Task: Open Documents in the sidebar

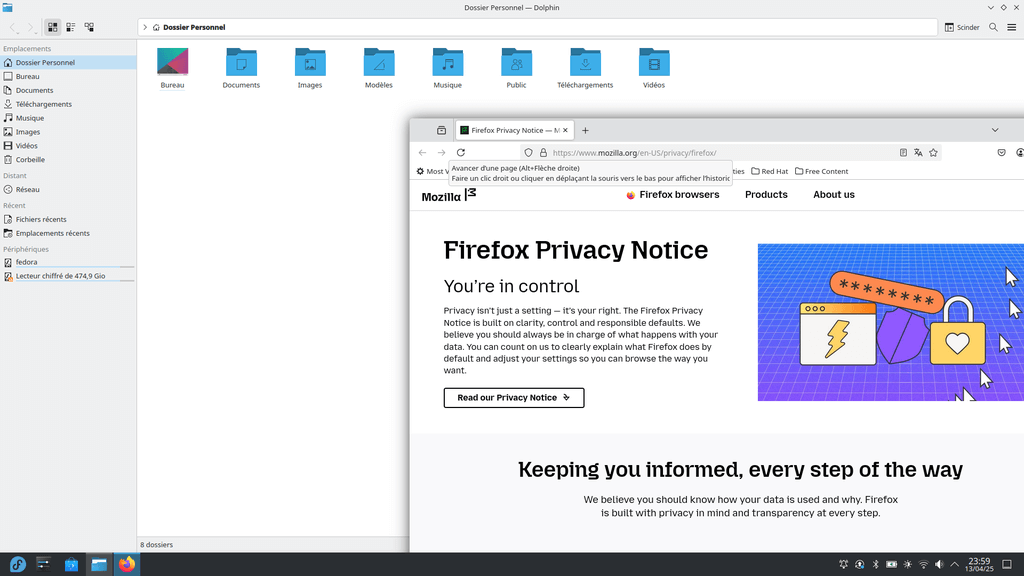Action: pyautogui.click(x=68, y=90)
